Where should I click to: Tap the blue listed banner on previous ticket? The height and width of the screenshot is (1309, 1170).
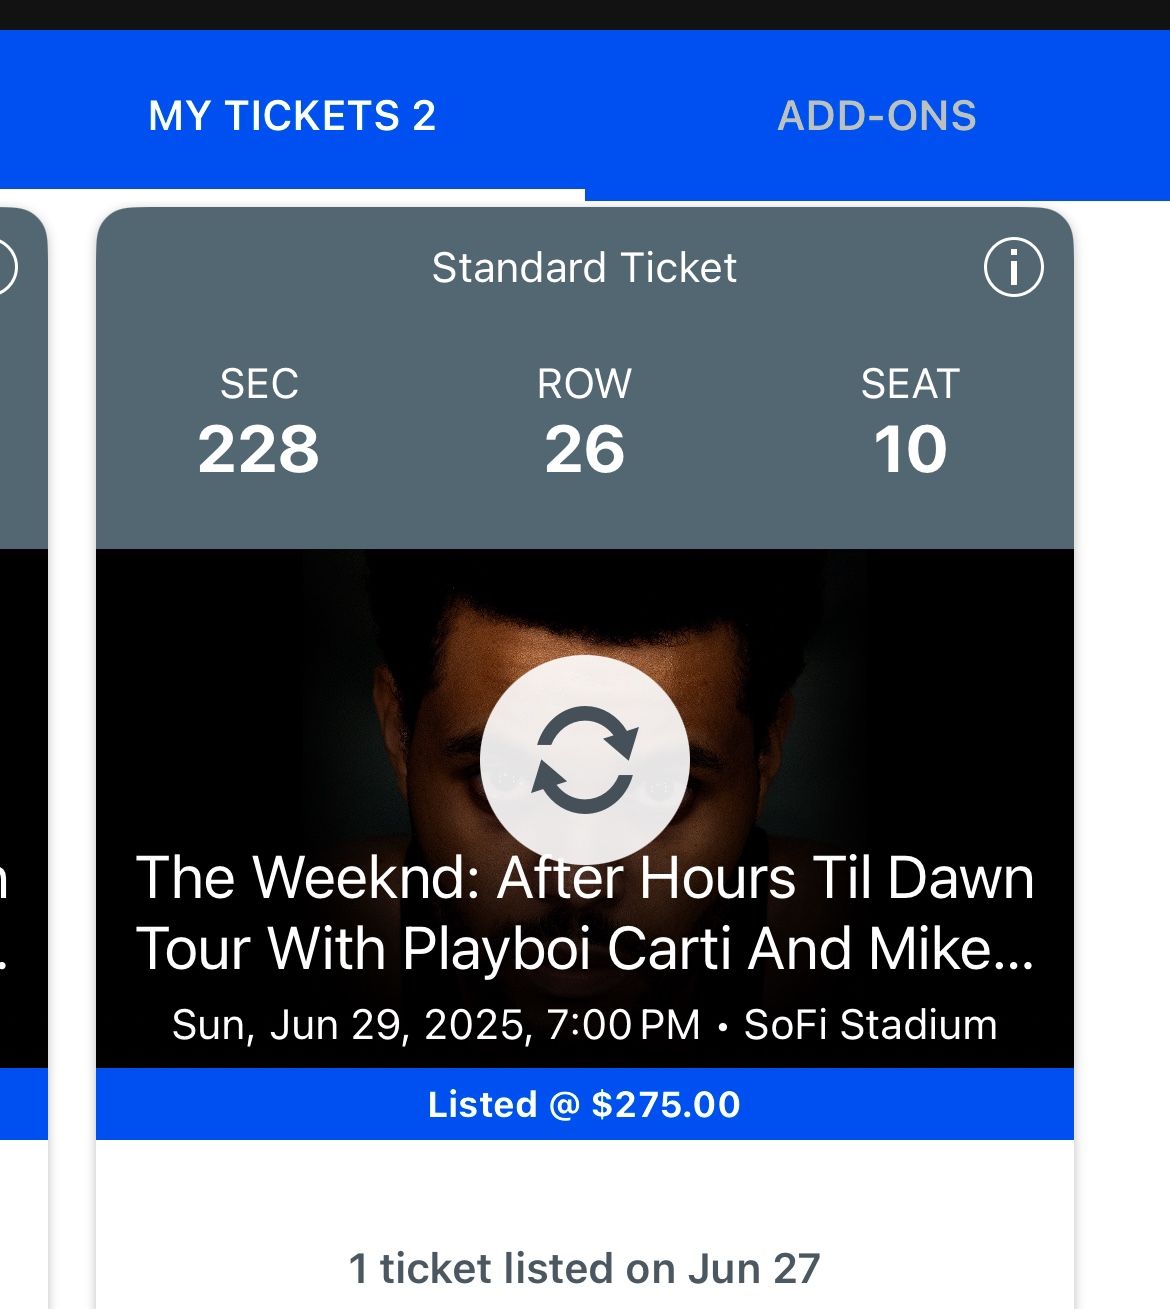(22, 1104)
